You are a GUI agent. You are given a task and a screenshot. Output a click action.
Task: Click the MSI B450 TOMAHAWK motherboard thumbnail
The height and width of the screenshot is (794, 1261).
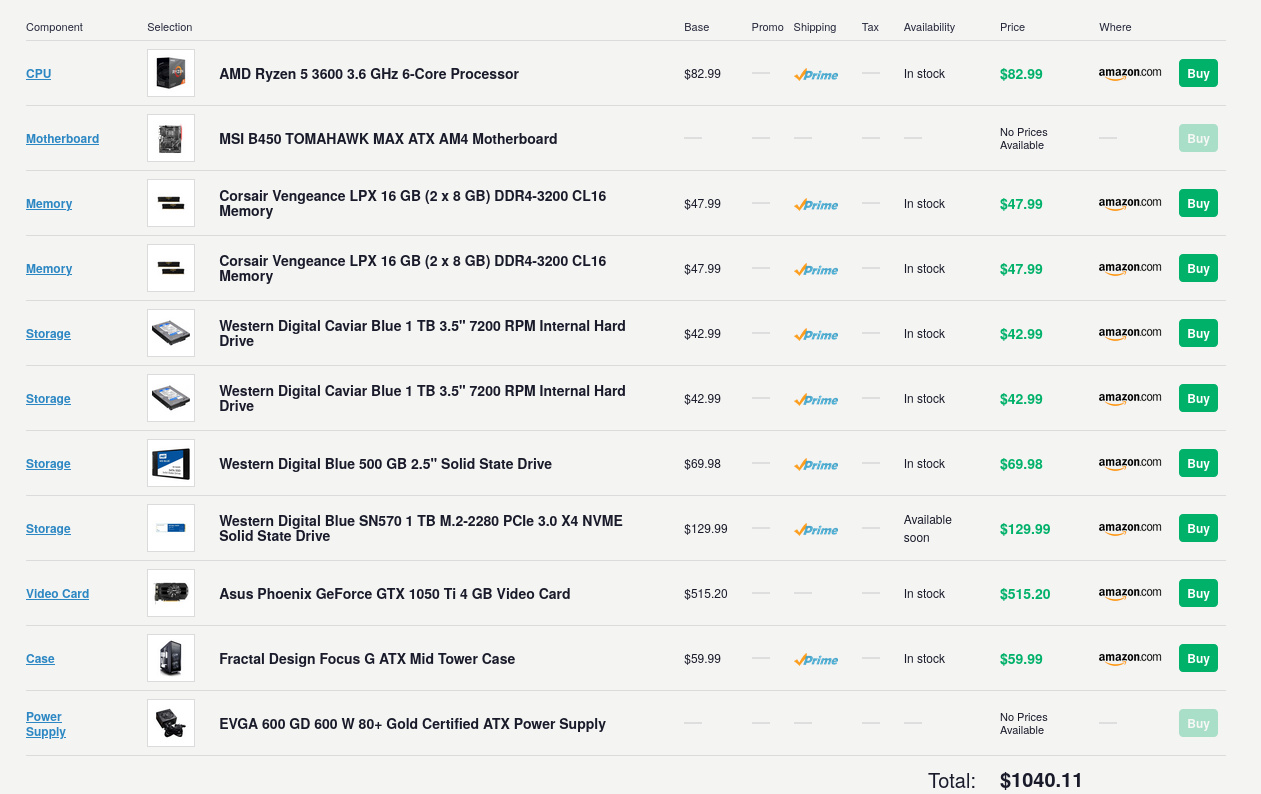[171, 138]
